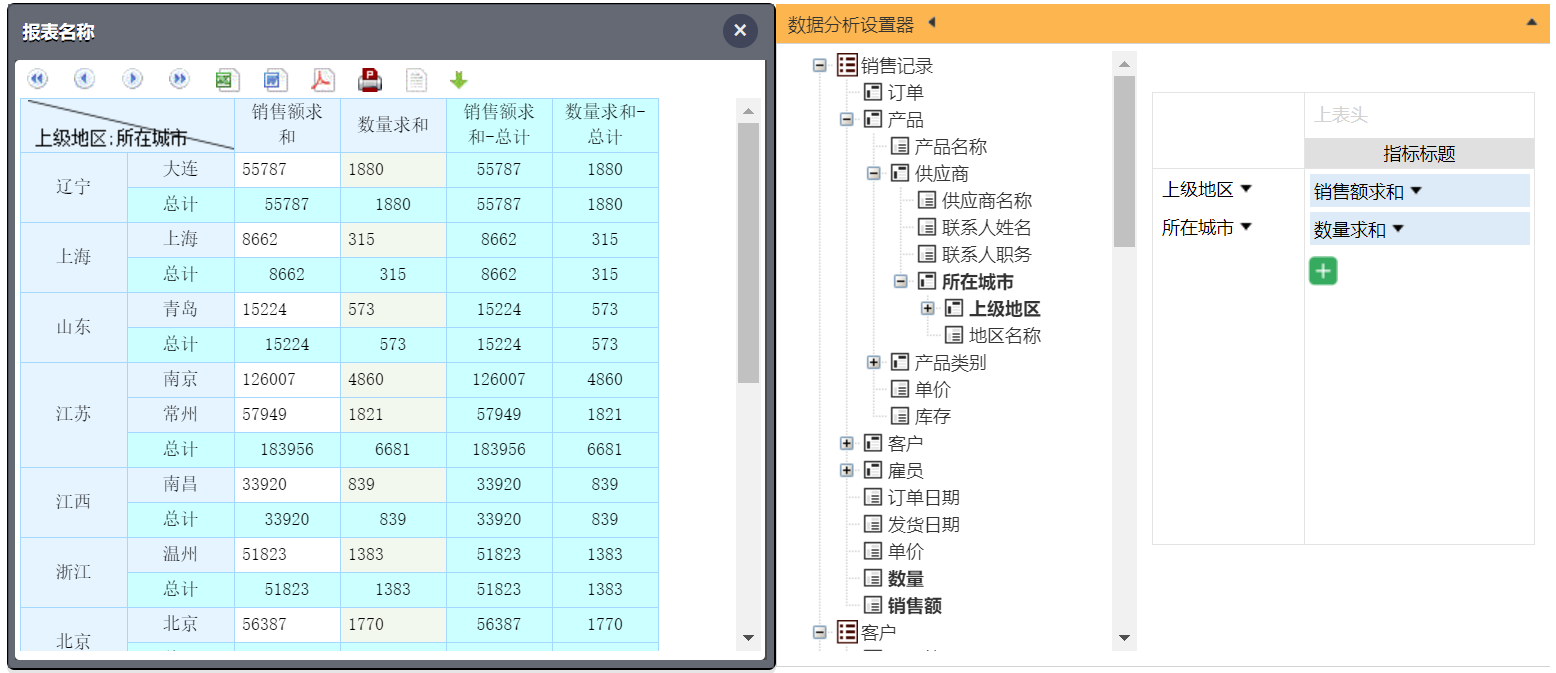Open the 数量求和 indicator dropdown
Screen dimensions: 1556x673
tap(1398, 229)
